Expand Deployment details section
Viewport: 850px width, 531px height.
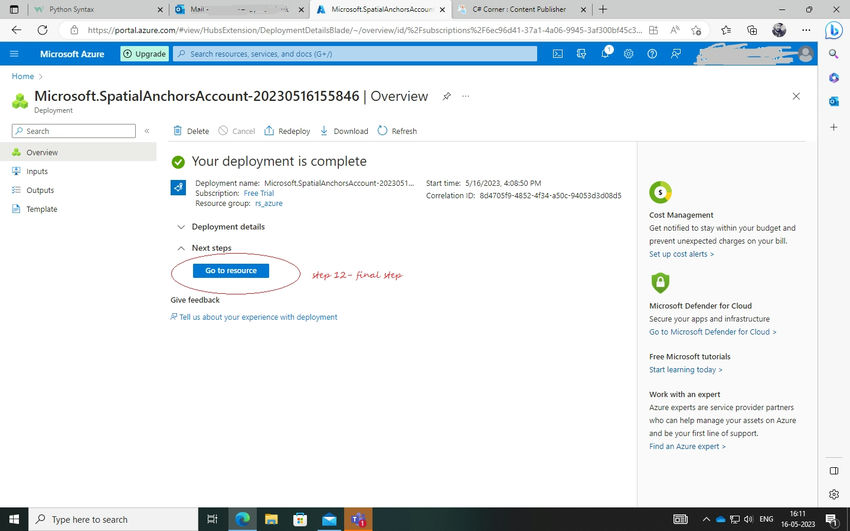click(221, 227)
